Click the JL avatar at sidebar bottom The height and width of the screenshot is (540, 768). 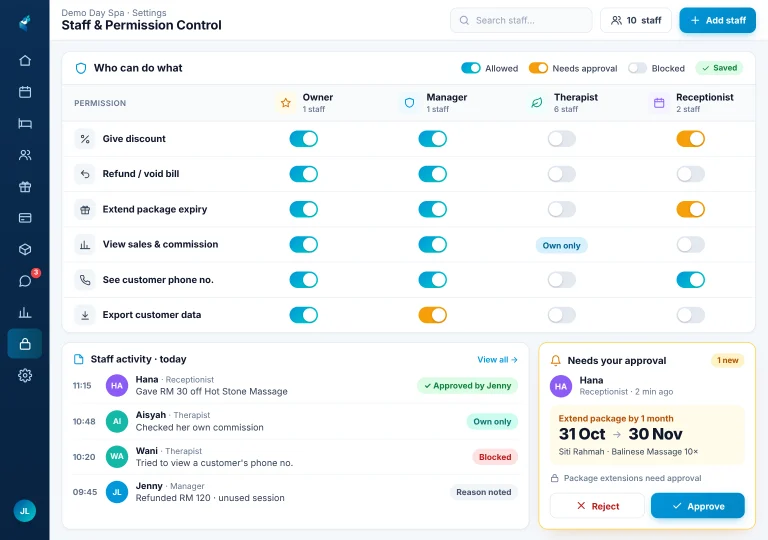point(24,511)
